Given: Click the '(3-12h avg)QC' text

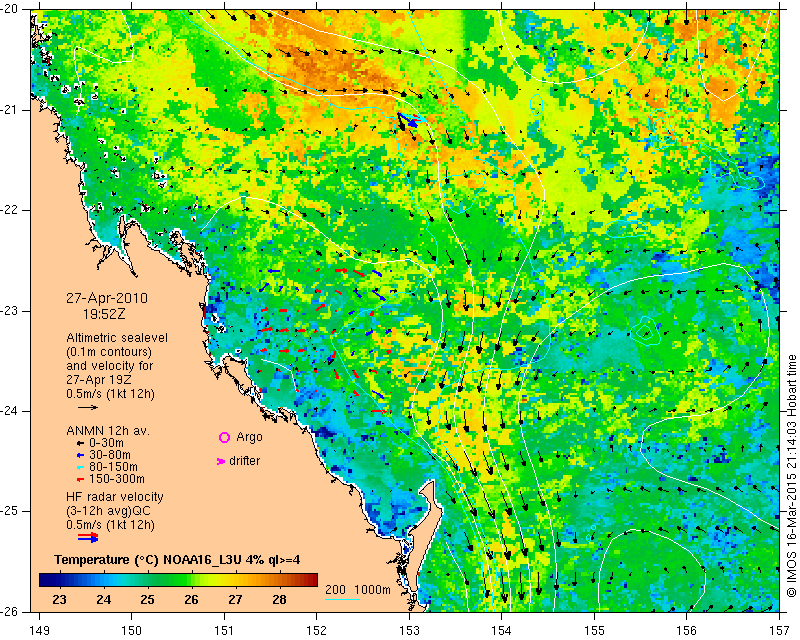Looking at the screenshot, I should tap(108, 511).
